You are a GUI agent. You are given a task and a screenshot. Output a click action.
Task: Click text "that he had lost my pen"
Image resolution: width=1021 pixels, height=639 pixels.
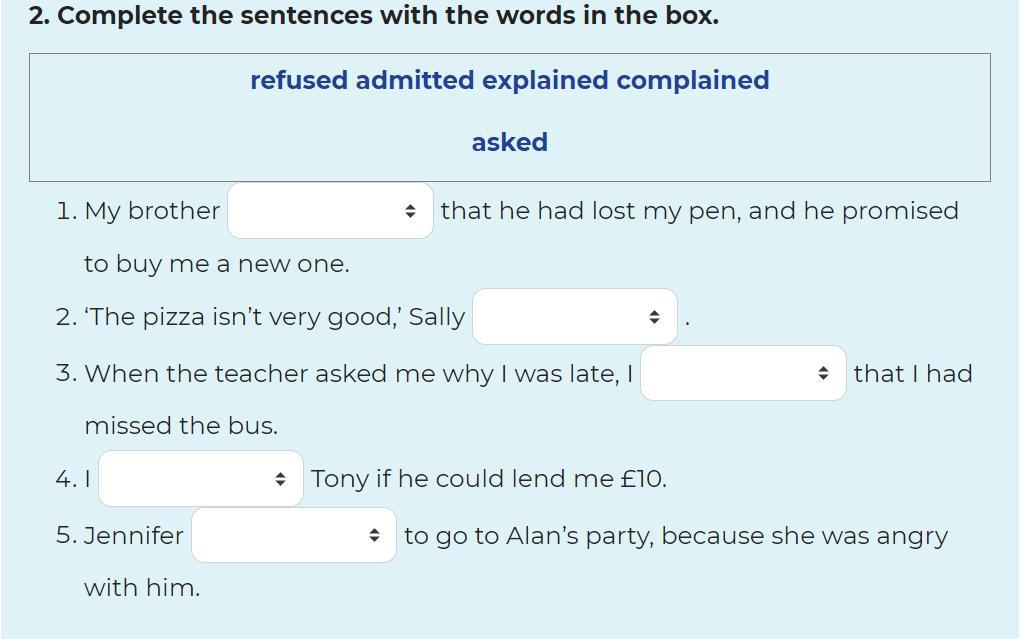(591, 211)
